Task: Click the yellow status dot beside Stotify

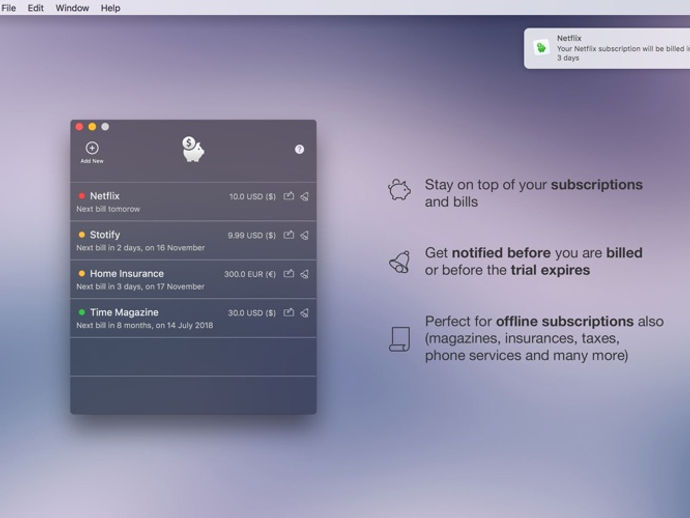Action: [81, 235]
